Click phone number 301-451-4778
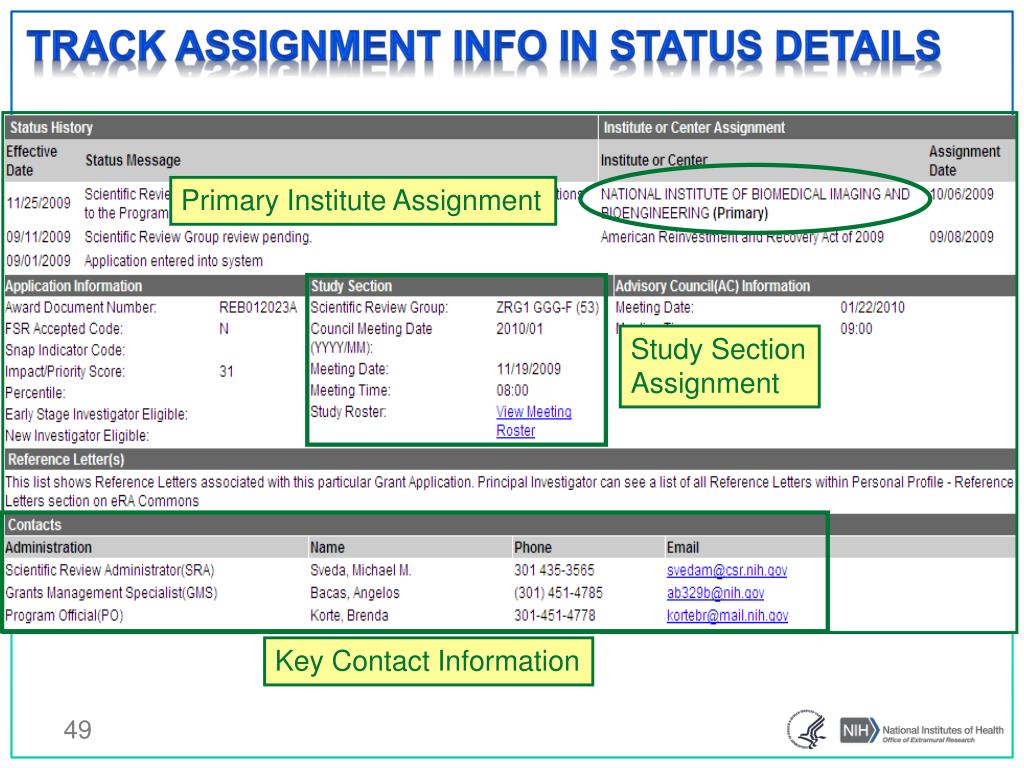The height and width of the screenshot is (768, 1024). [554, 615]
